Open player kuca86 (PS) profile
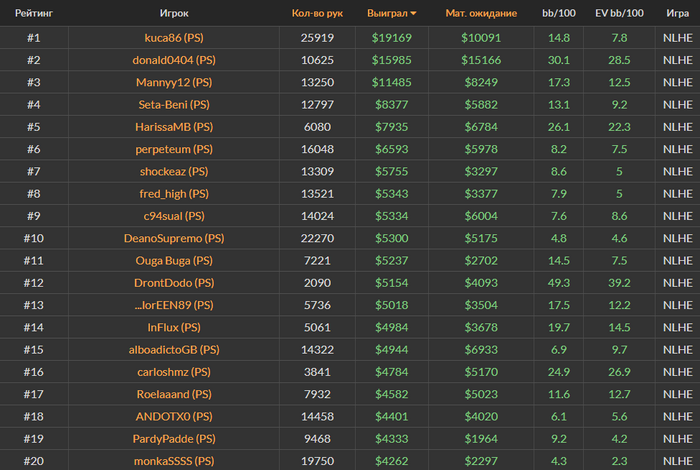 (x=174, y=37)
